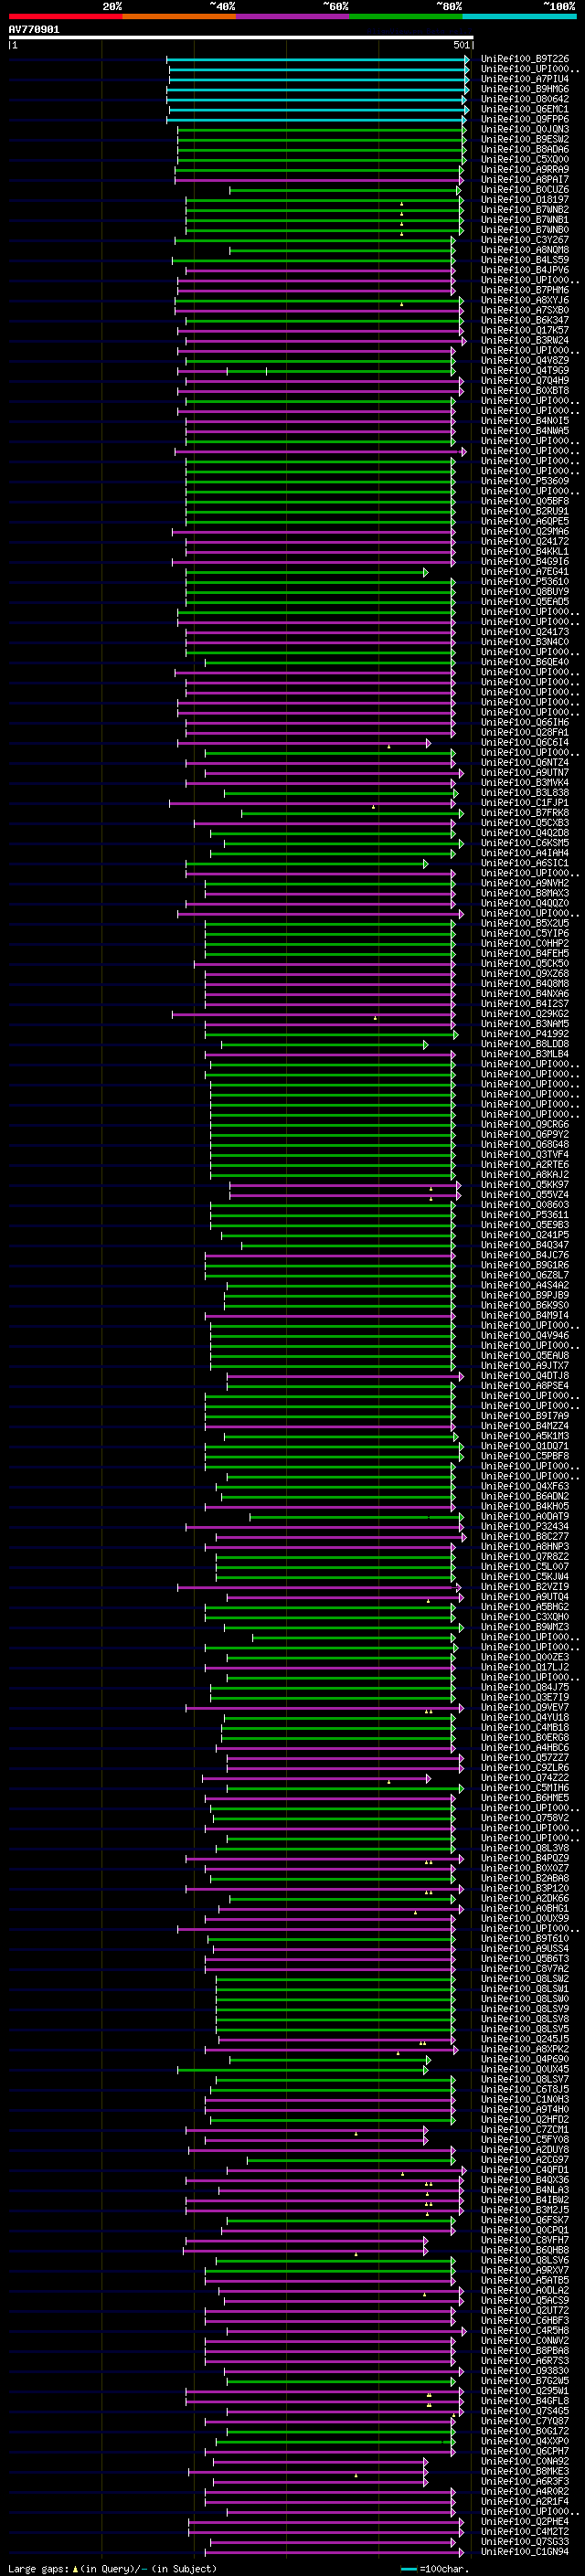The width and height of the screenshot is (585, 2576).
Task: Select hit label UniRef100_O18197
Action: 525,200
